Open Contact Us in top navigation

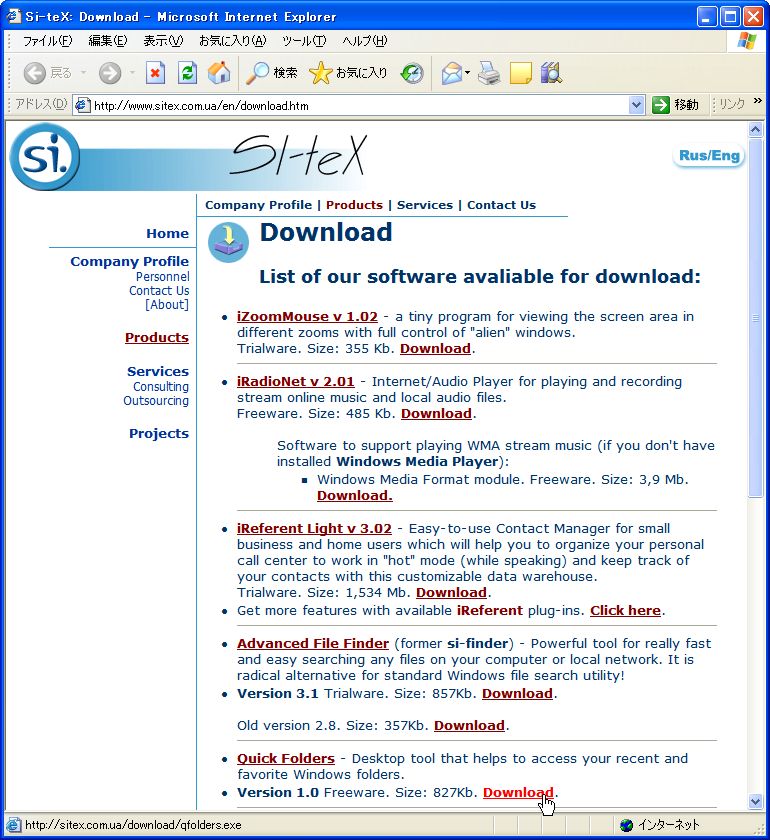(502, 205)
